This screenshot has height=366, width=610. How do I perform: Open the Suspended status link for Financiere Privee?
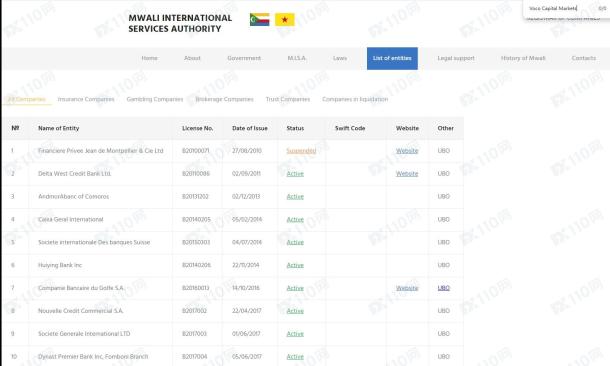point(301,151)
